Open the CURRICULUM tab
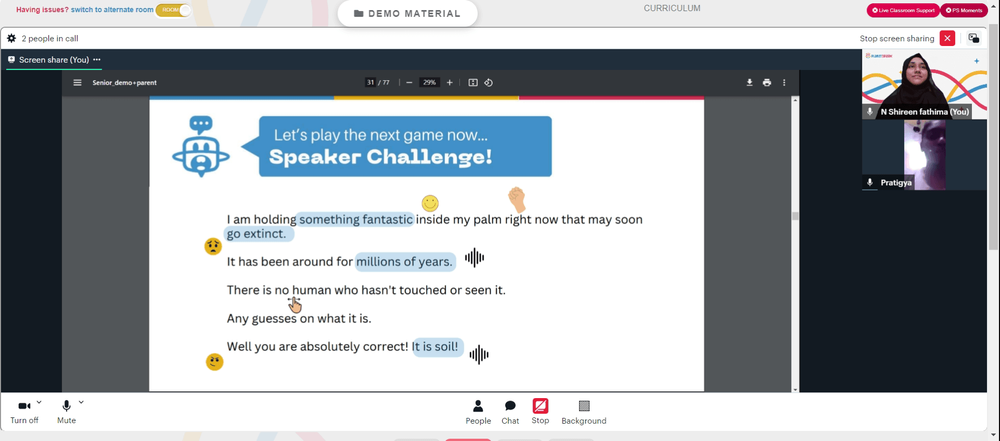This screenshot has width=1000, height=441. tap(672, 8)
